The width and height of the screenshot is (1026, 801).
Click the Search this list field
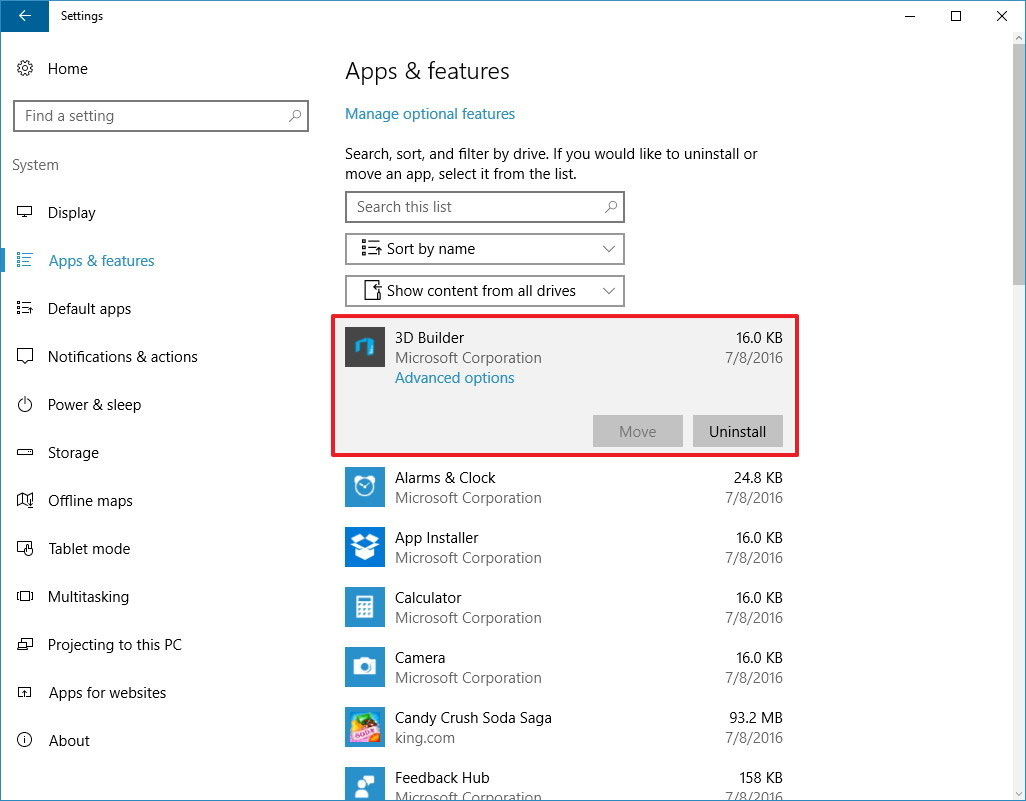point(484,207)
